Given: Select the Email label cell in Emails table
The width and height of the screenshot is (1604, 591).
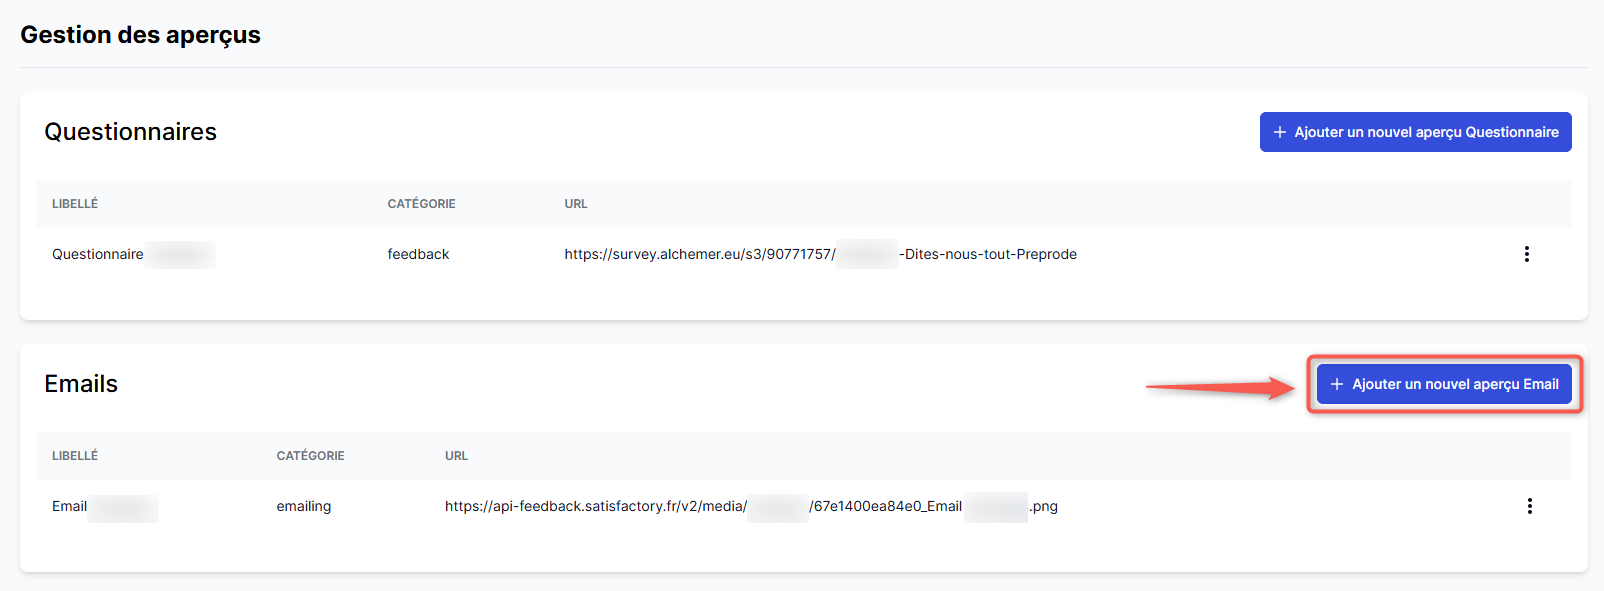Looking at the screenshot, I should coord(70,506).
